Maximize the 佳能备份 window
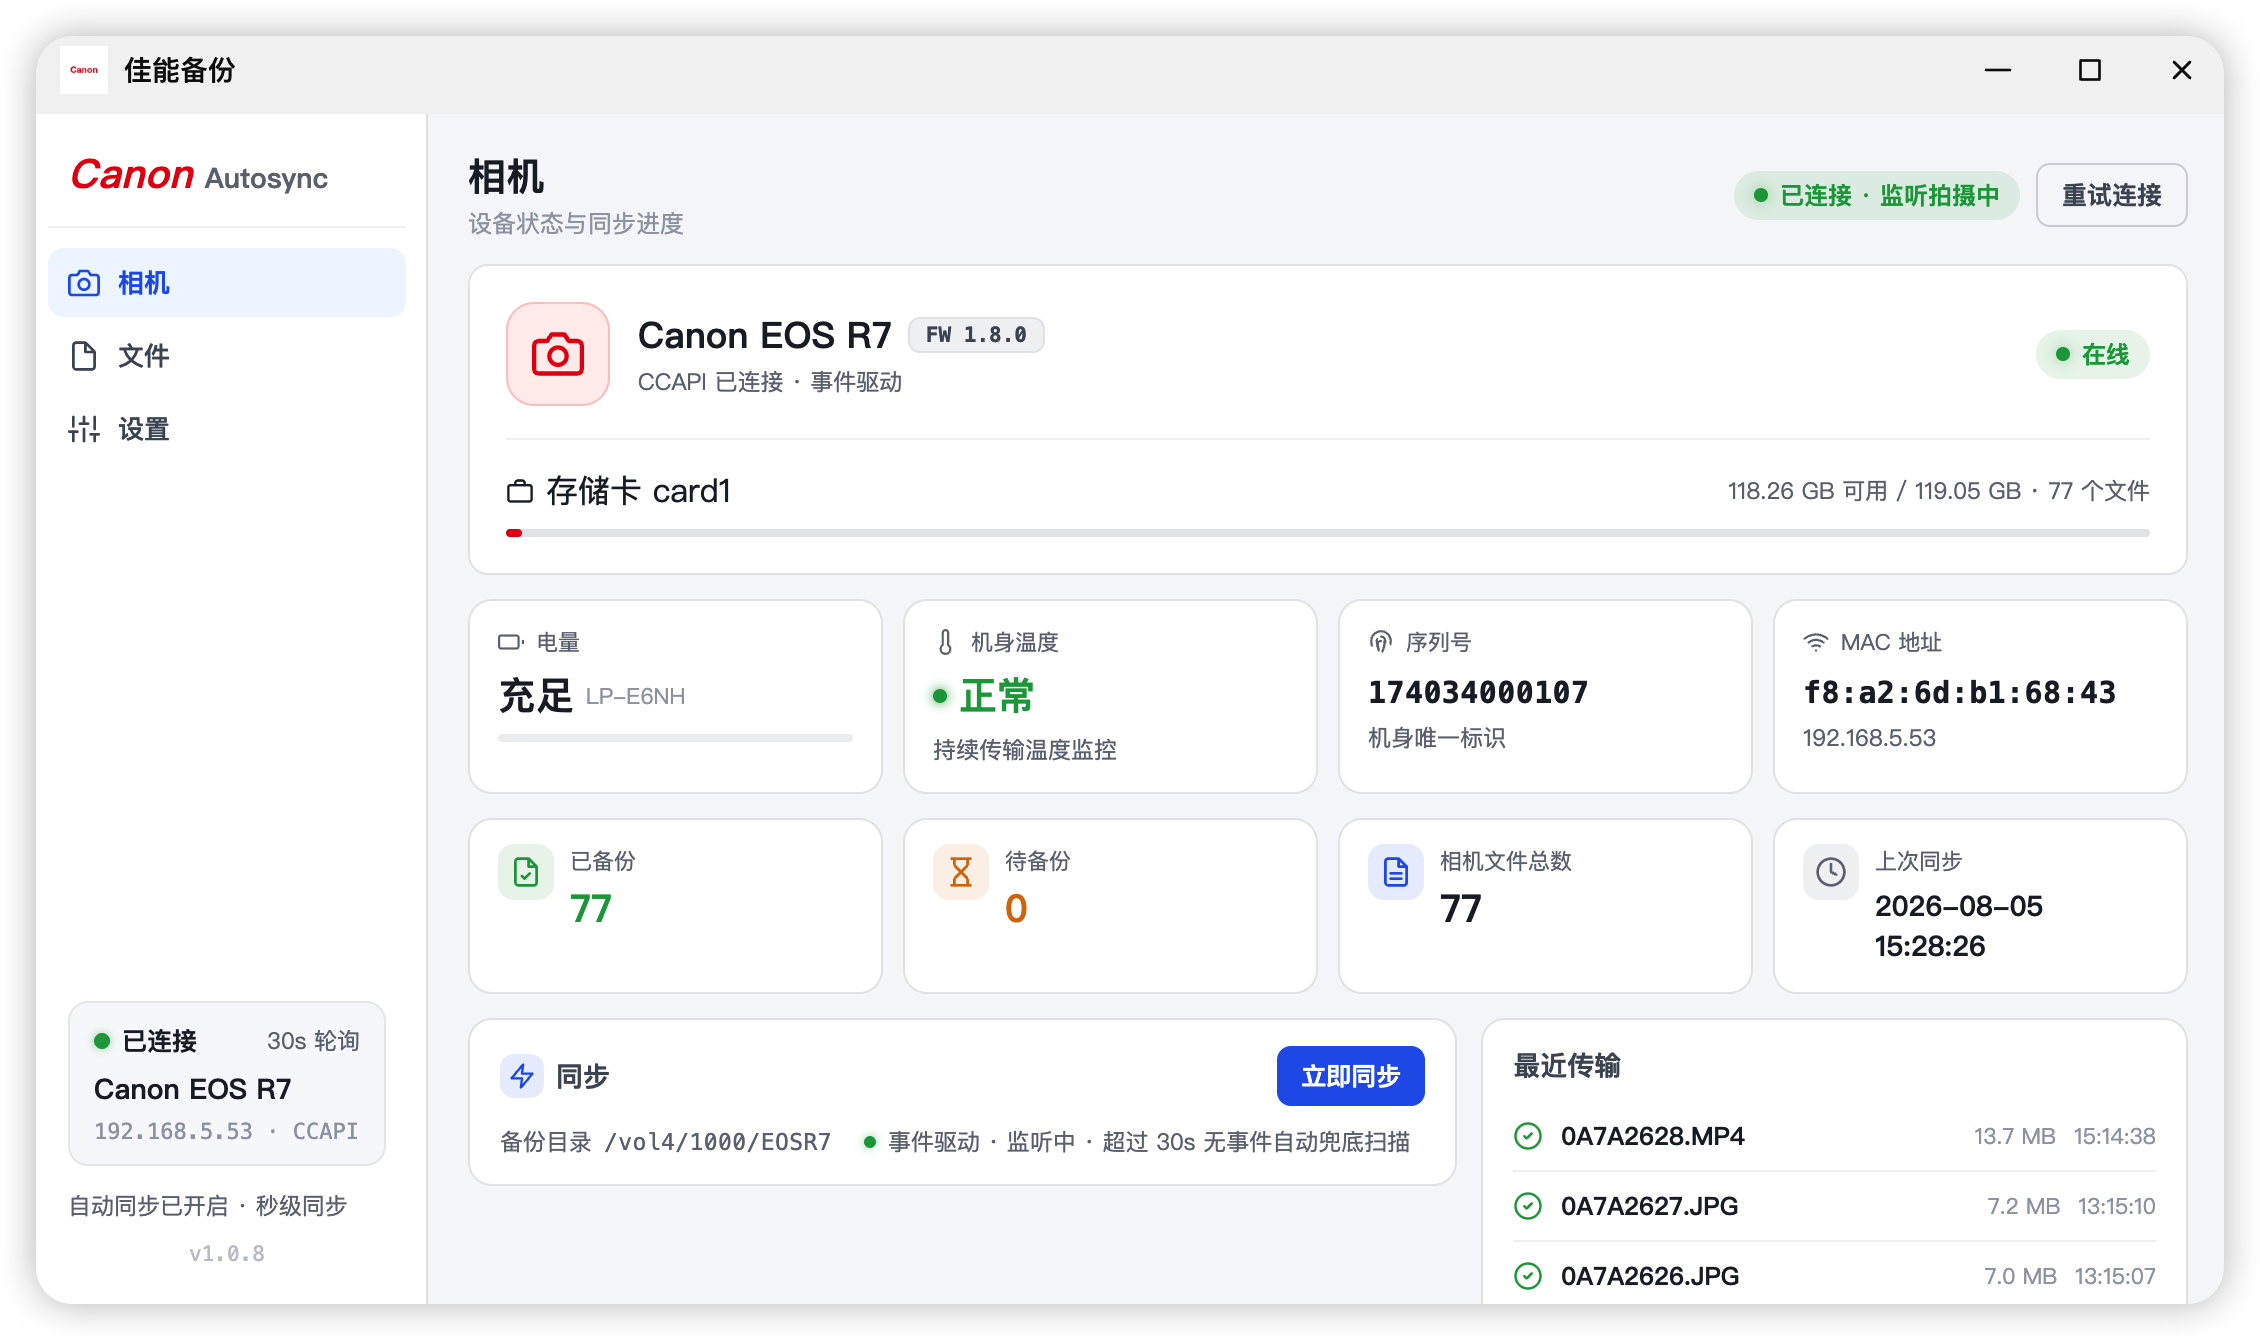The height and width of the screenshot is (1340, 2260). point(2090,70)
